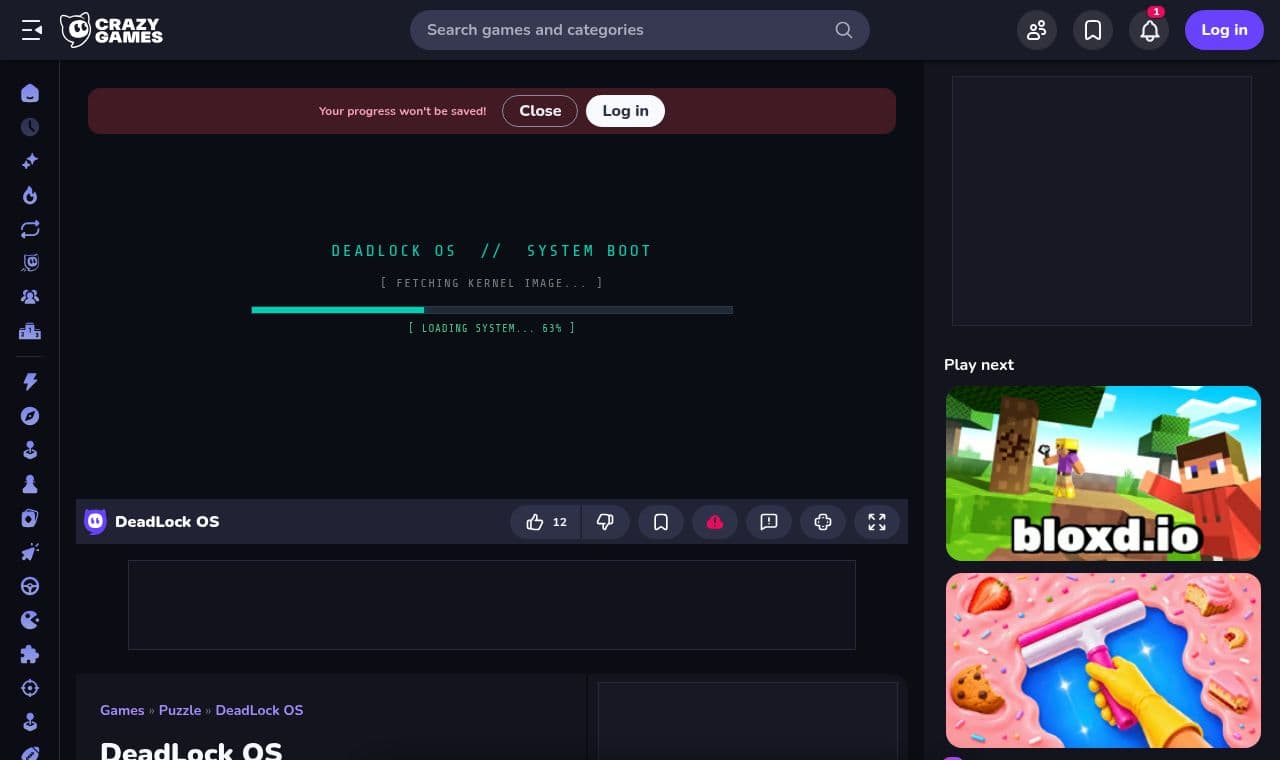Open saved games bookmark in header
This screenshot has width=1280, height=760.
[x=1093, y=30]
